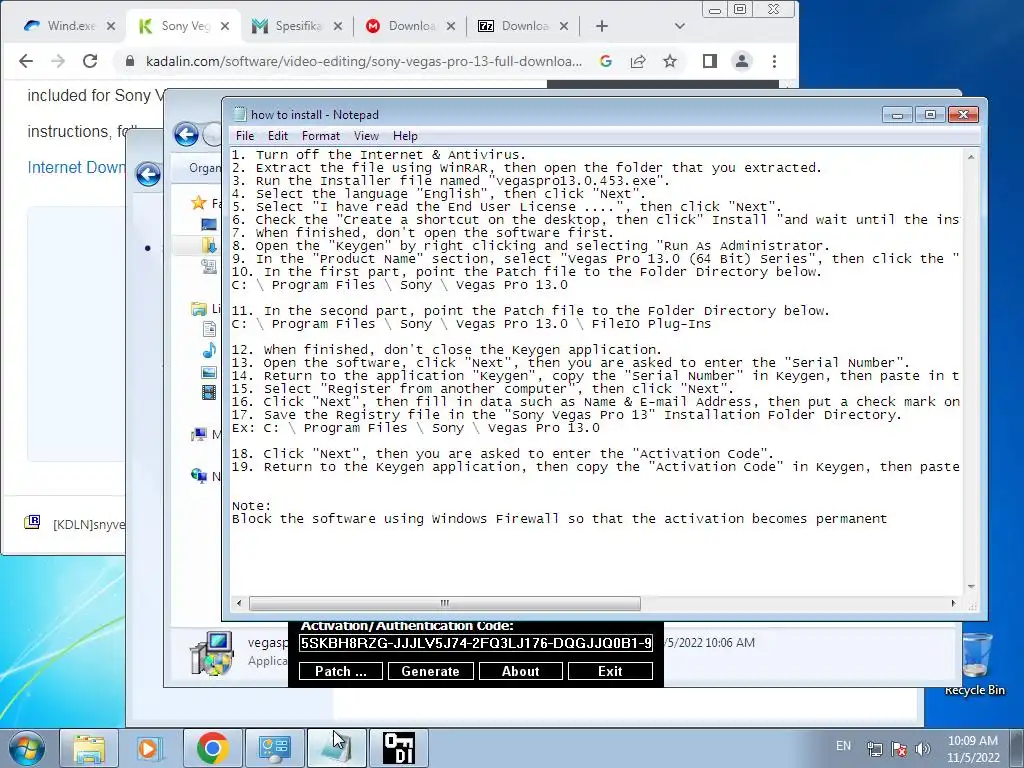Select Computer icon in Explorer sidebar

199,434
